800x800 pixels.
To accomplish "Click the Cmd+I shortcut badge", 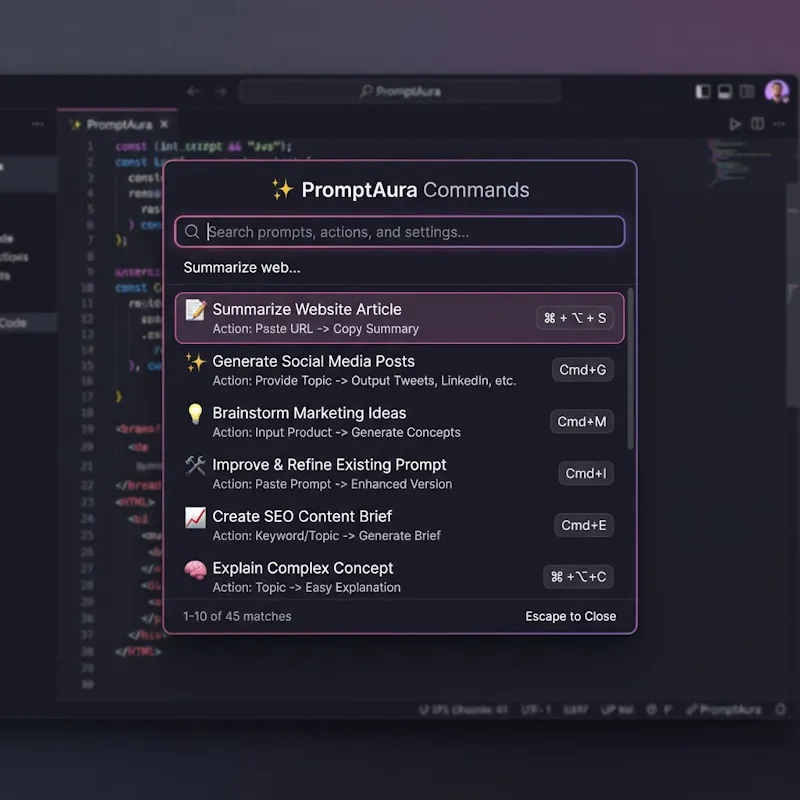I will coord(586,473).
